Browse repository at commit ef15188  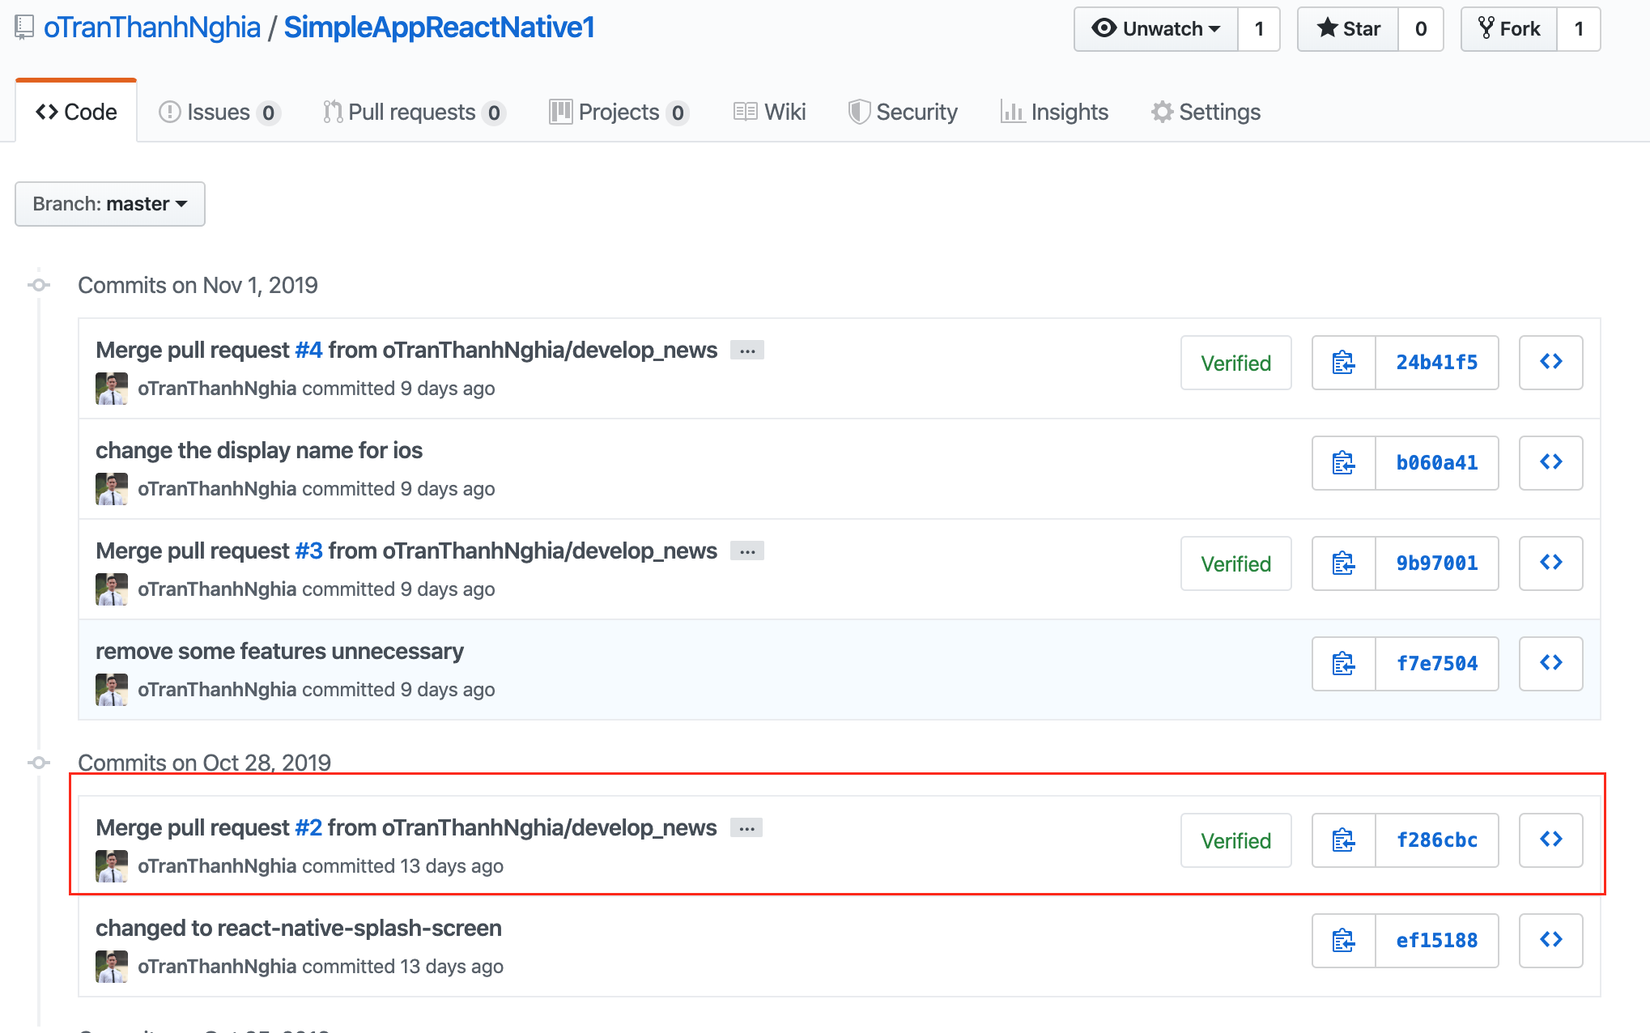click(x=1550, y=940)
